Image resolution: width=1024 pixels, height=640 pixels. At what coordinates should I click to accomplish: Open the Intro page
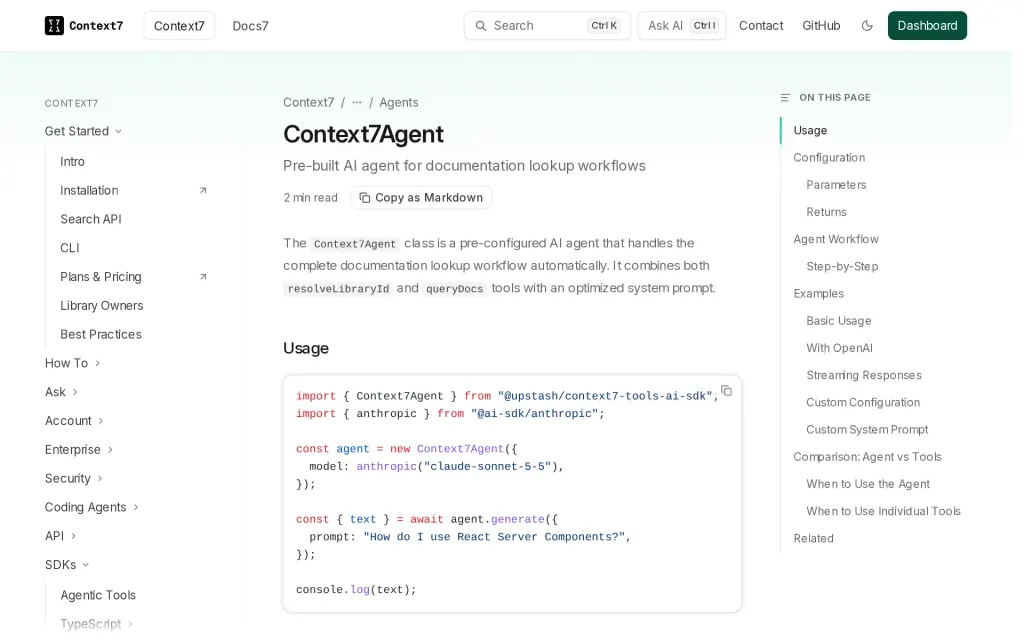(72, 162)
